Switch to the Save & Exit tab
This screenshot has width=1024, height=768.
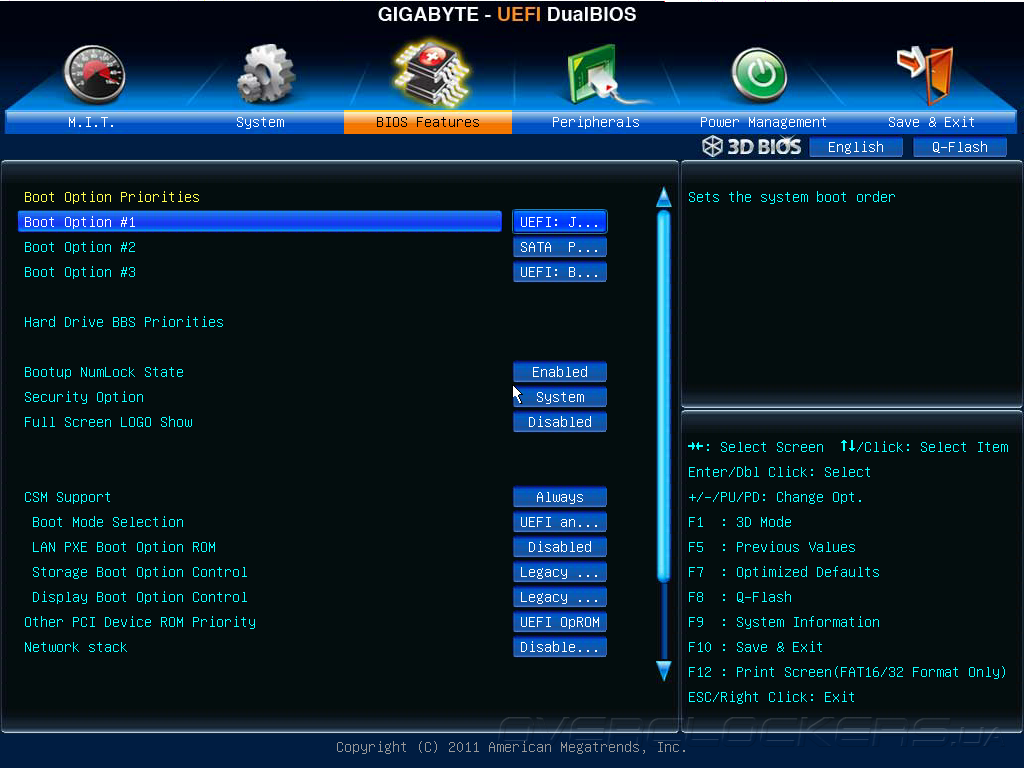click(x=931, y=122)
